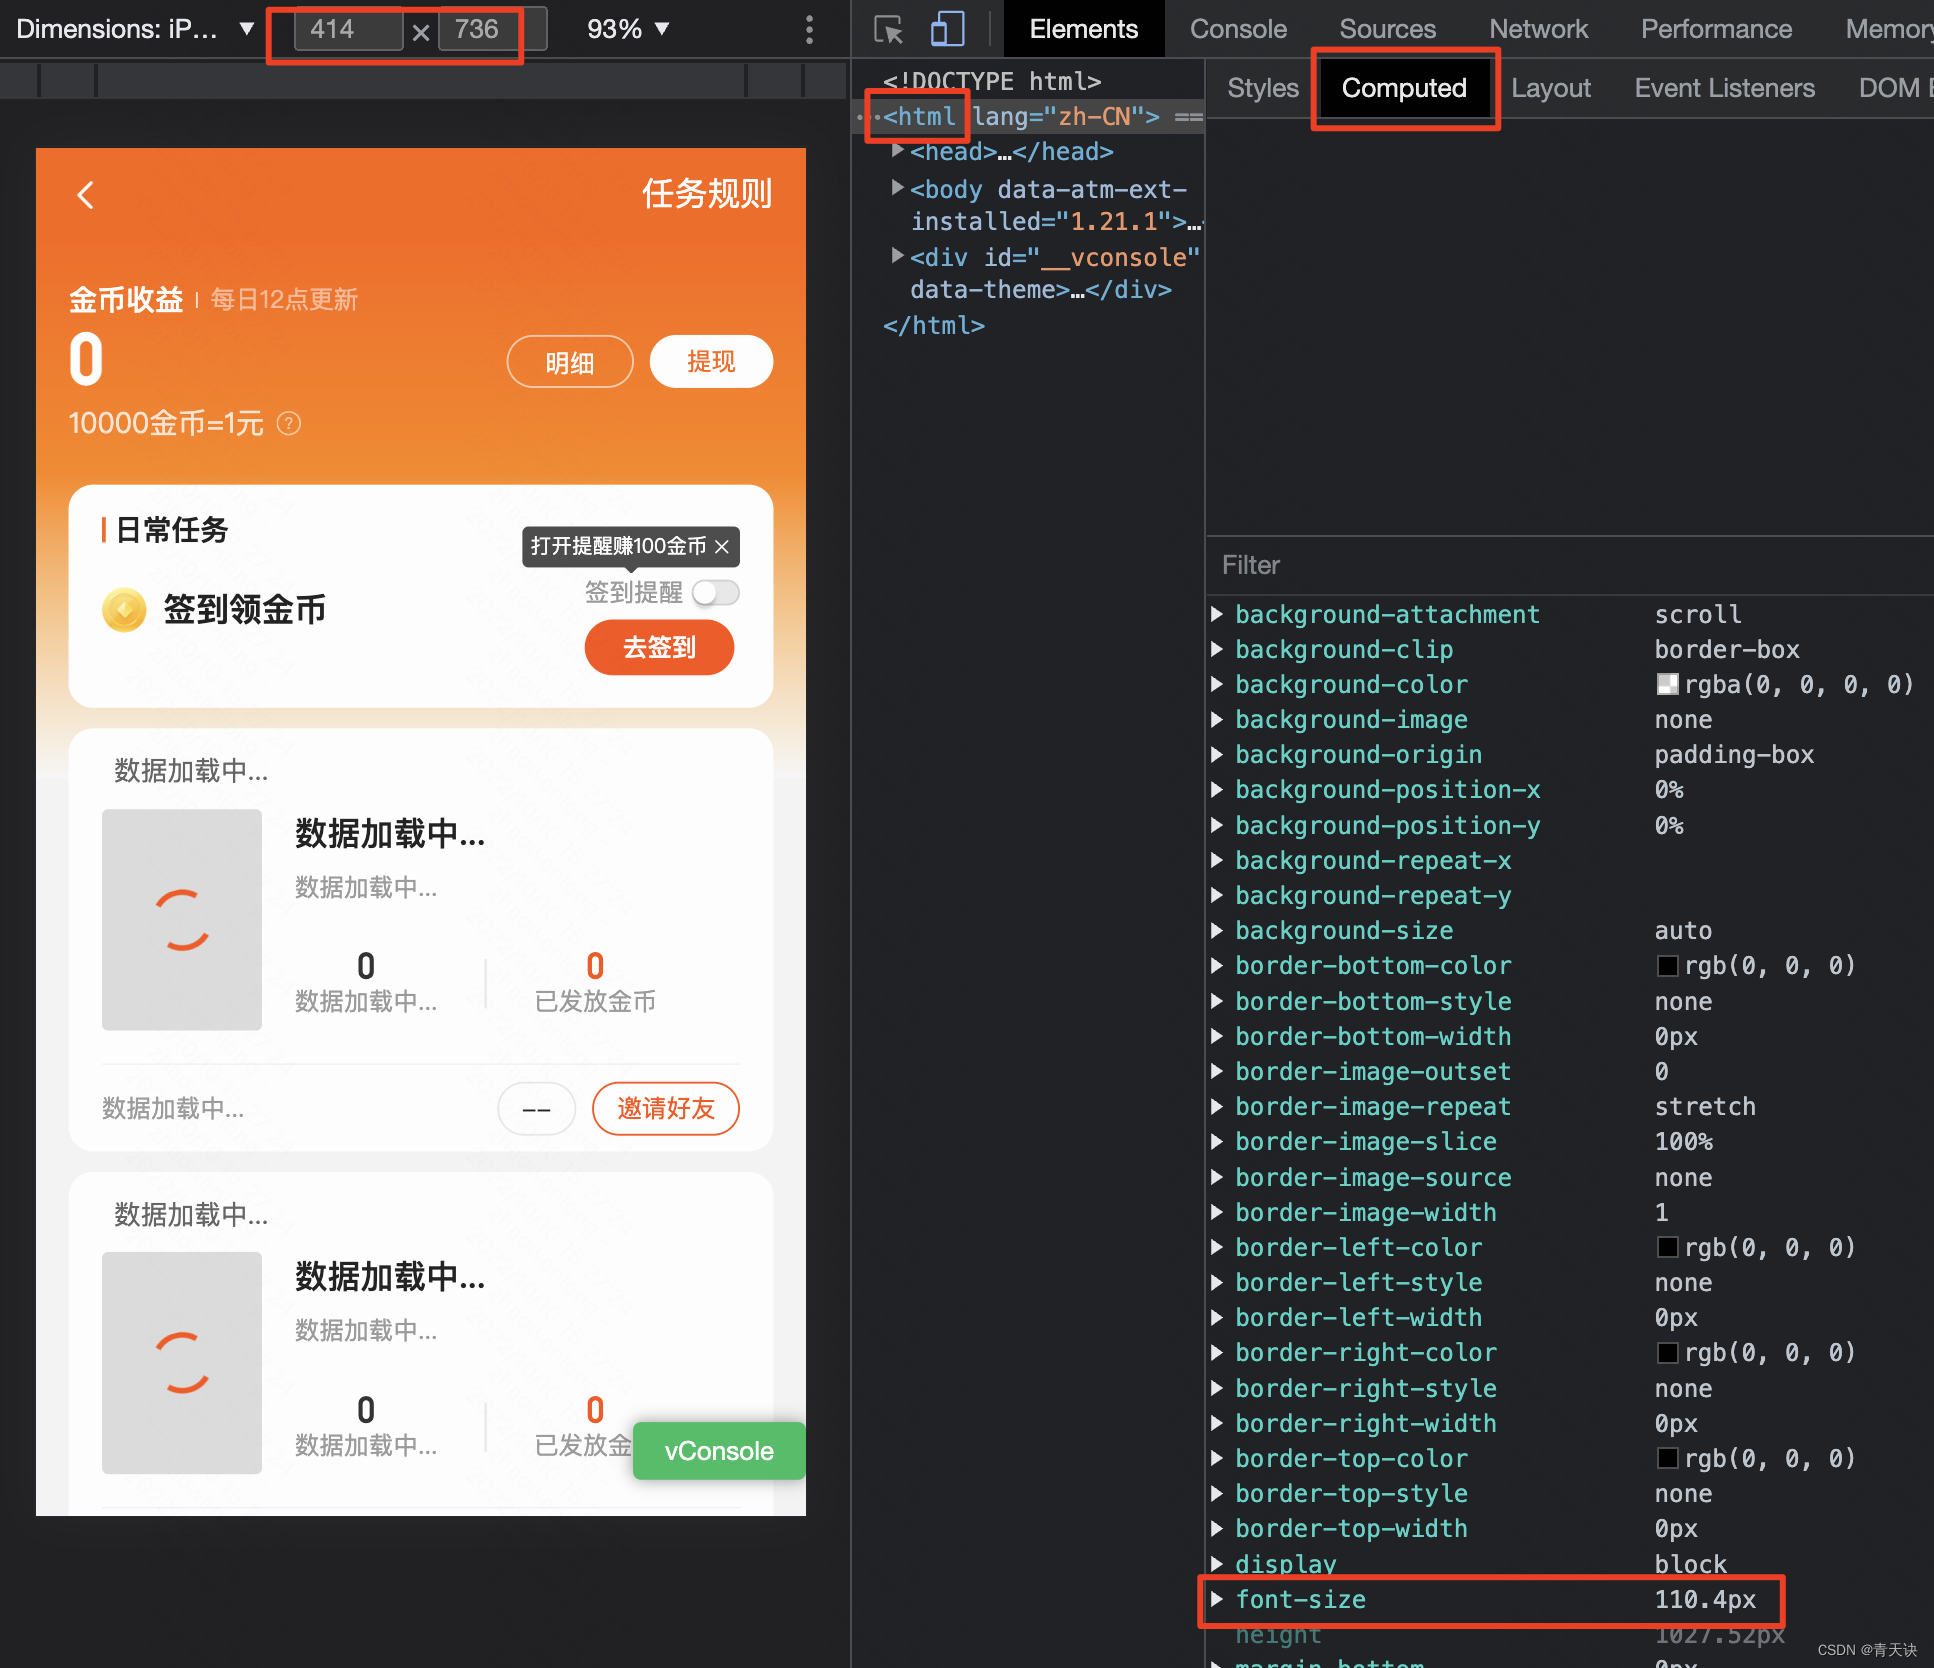The height and width of the screenshot is (1668, 1934).
Task: Click the swap icon between dimension inputs
Action: tap(420, 31)
